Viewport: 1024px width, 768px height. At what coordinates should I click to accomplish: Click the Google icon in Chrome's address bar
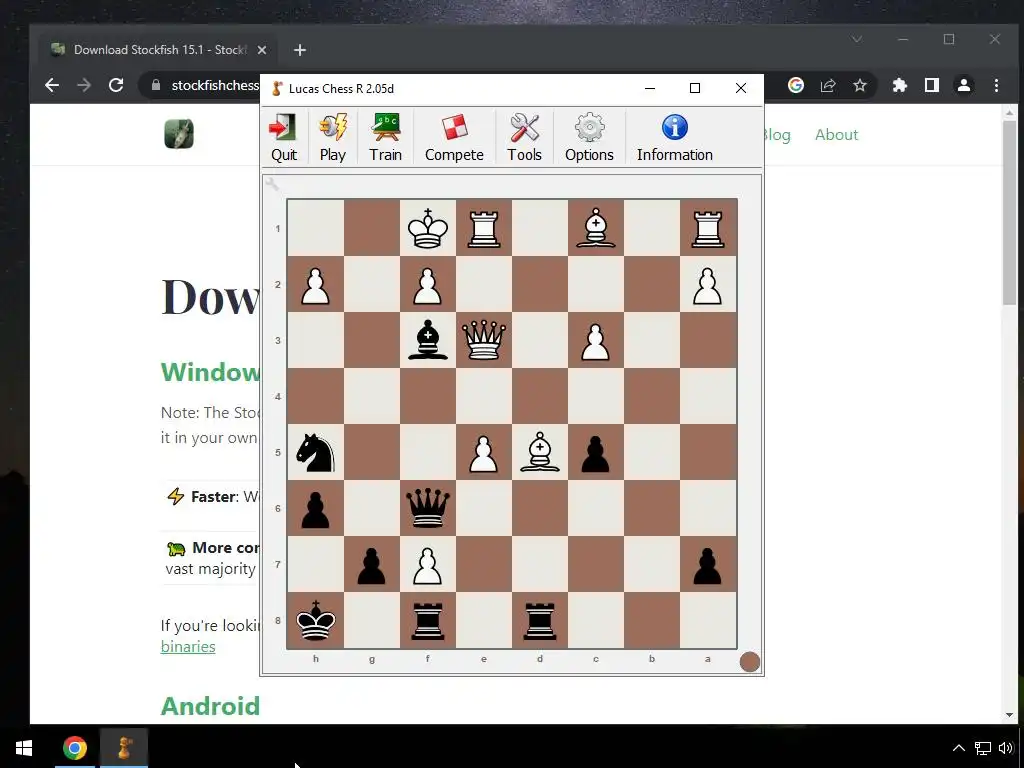795,85
